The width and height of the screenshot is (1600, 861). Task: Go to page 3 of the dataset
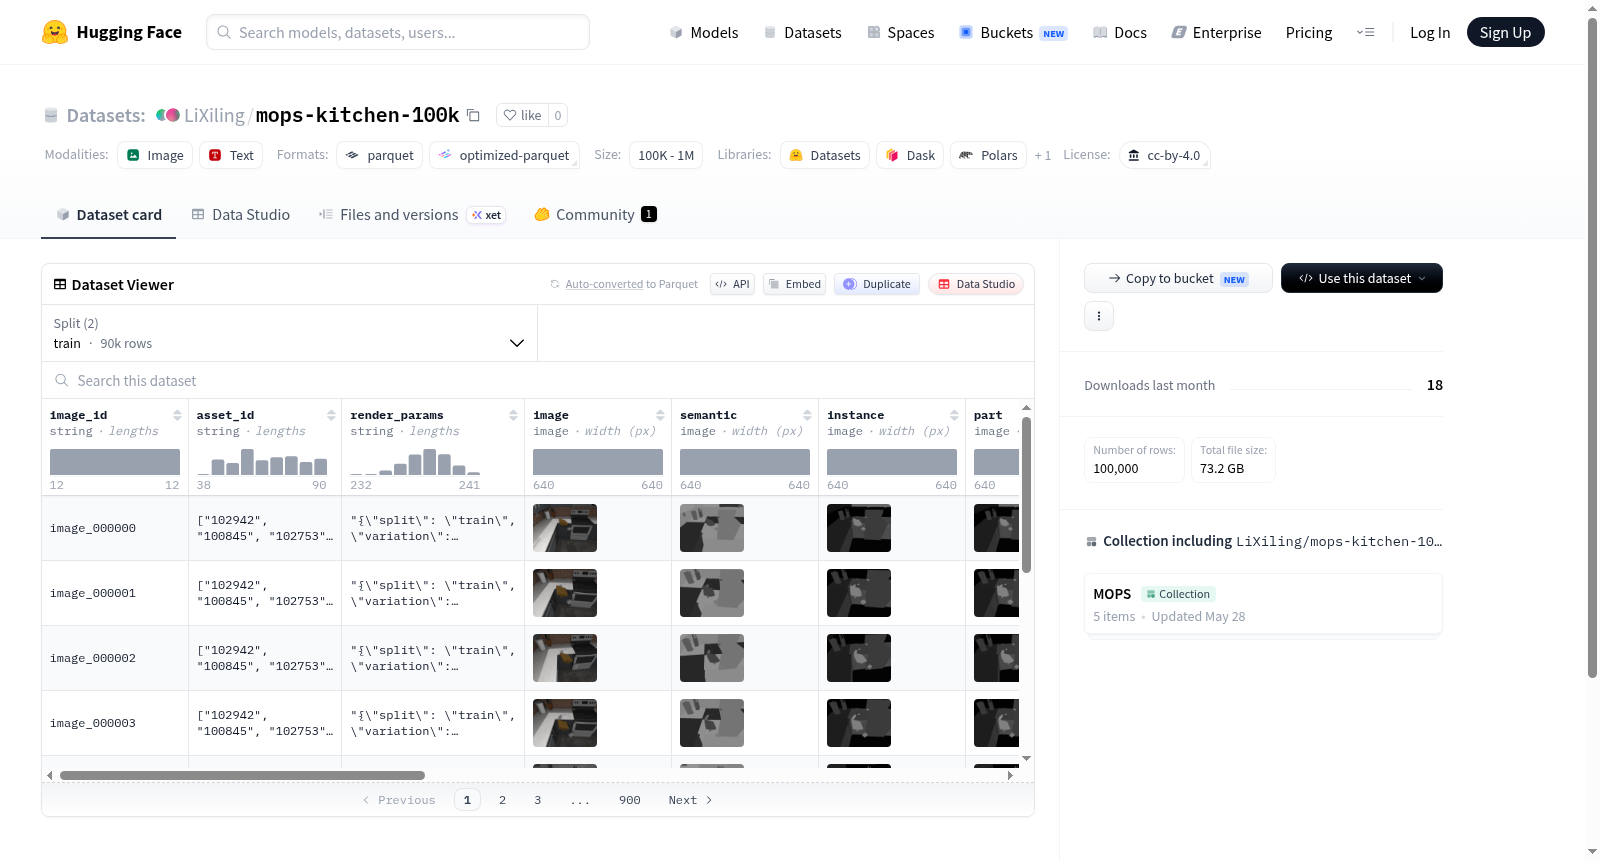538,800
